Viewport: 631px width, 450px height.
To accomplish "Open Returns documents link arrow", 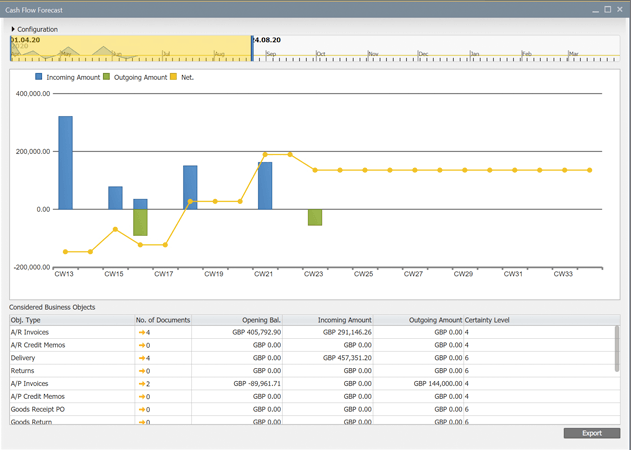I will click(142, 371).
